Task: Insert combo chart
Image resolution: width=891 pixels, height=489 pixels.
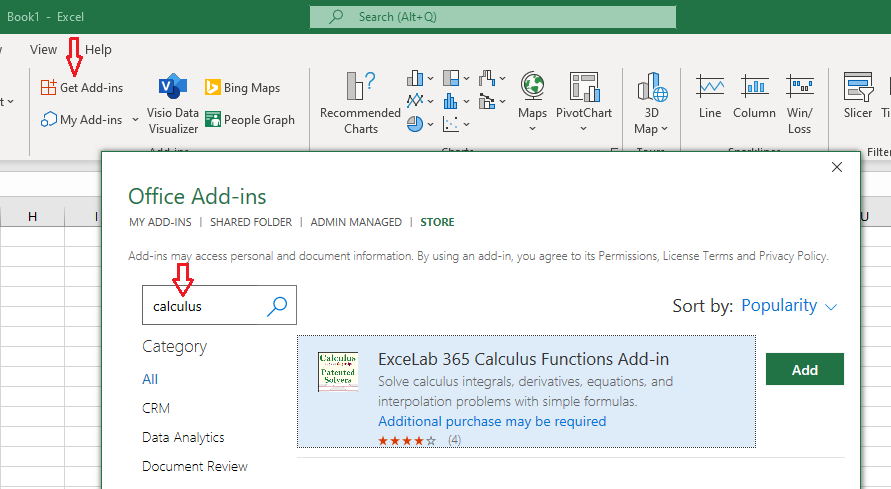Action: [x=487, y=101]
